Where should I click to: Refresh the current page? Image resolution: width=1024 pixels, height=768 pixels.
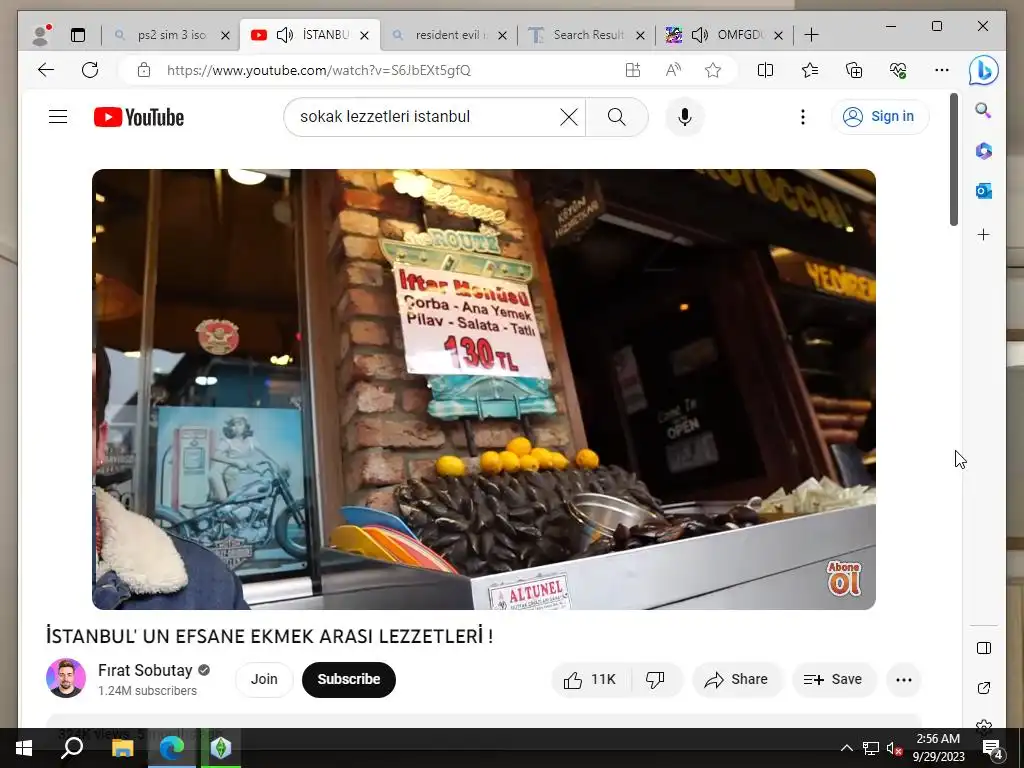coord(90,70)
